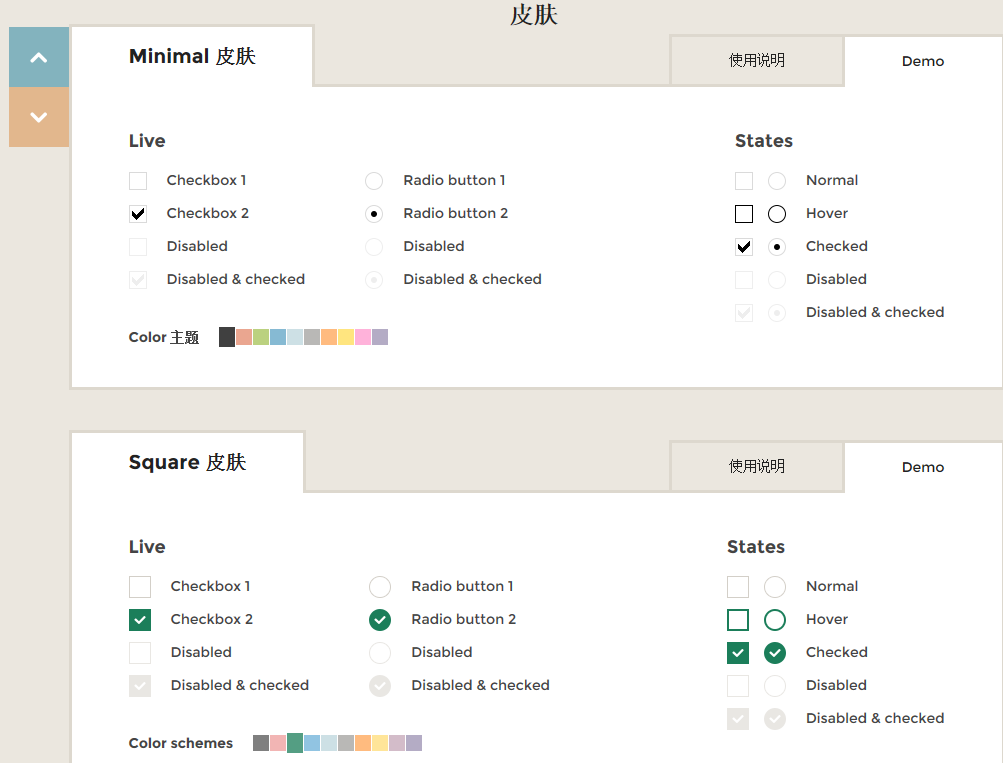Pick purple swatch in Minimal Color 主题

(x=380, y=337)
